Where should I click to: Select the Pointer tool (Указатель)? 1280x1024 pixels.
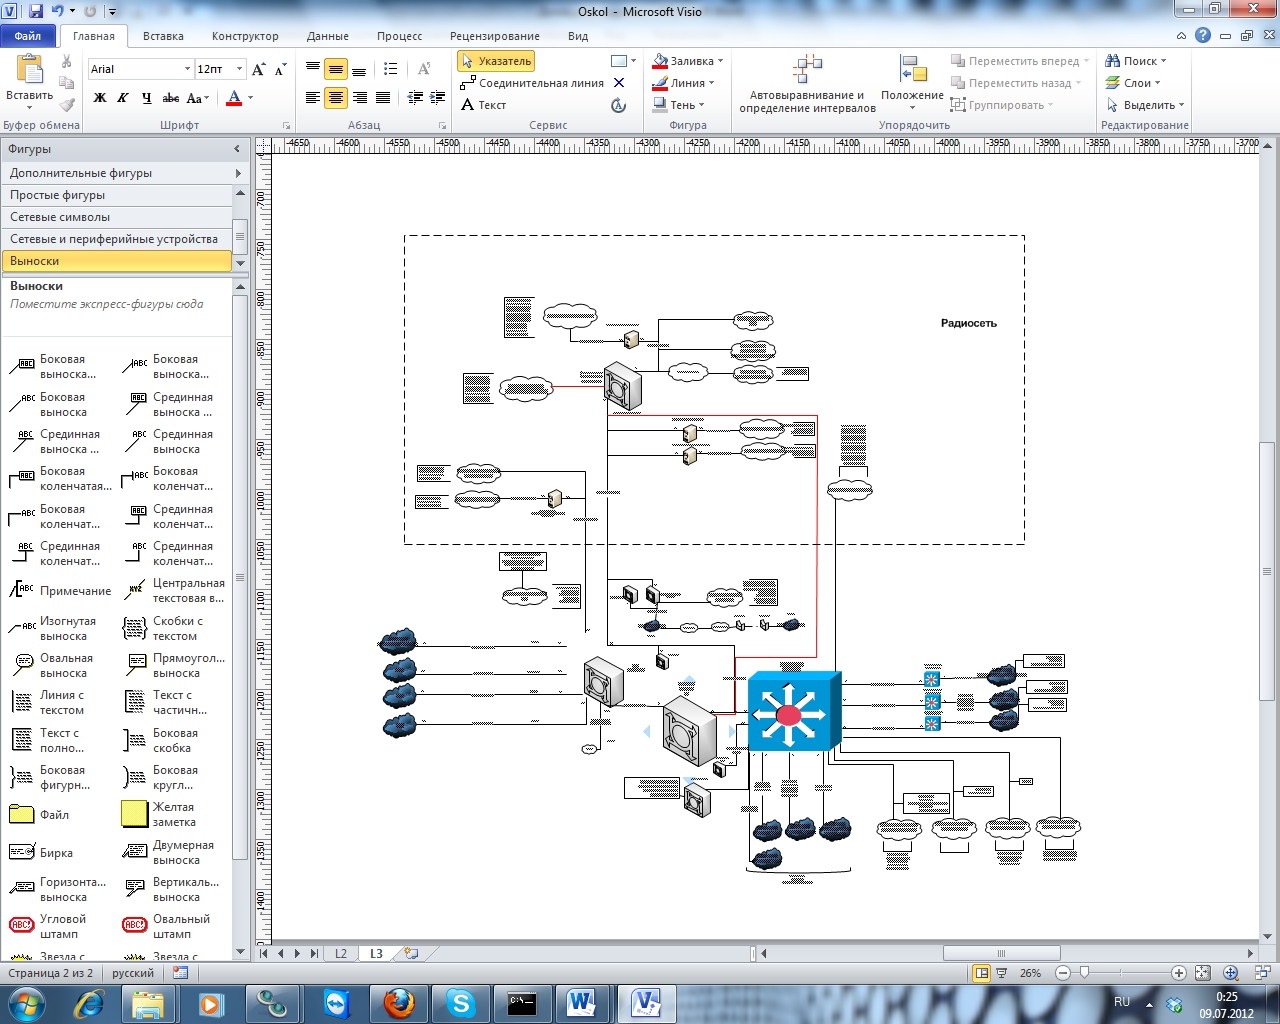[x=496, y=61]
